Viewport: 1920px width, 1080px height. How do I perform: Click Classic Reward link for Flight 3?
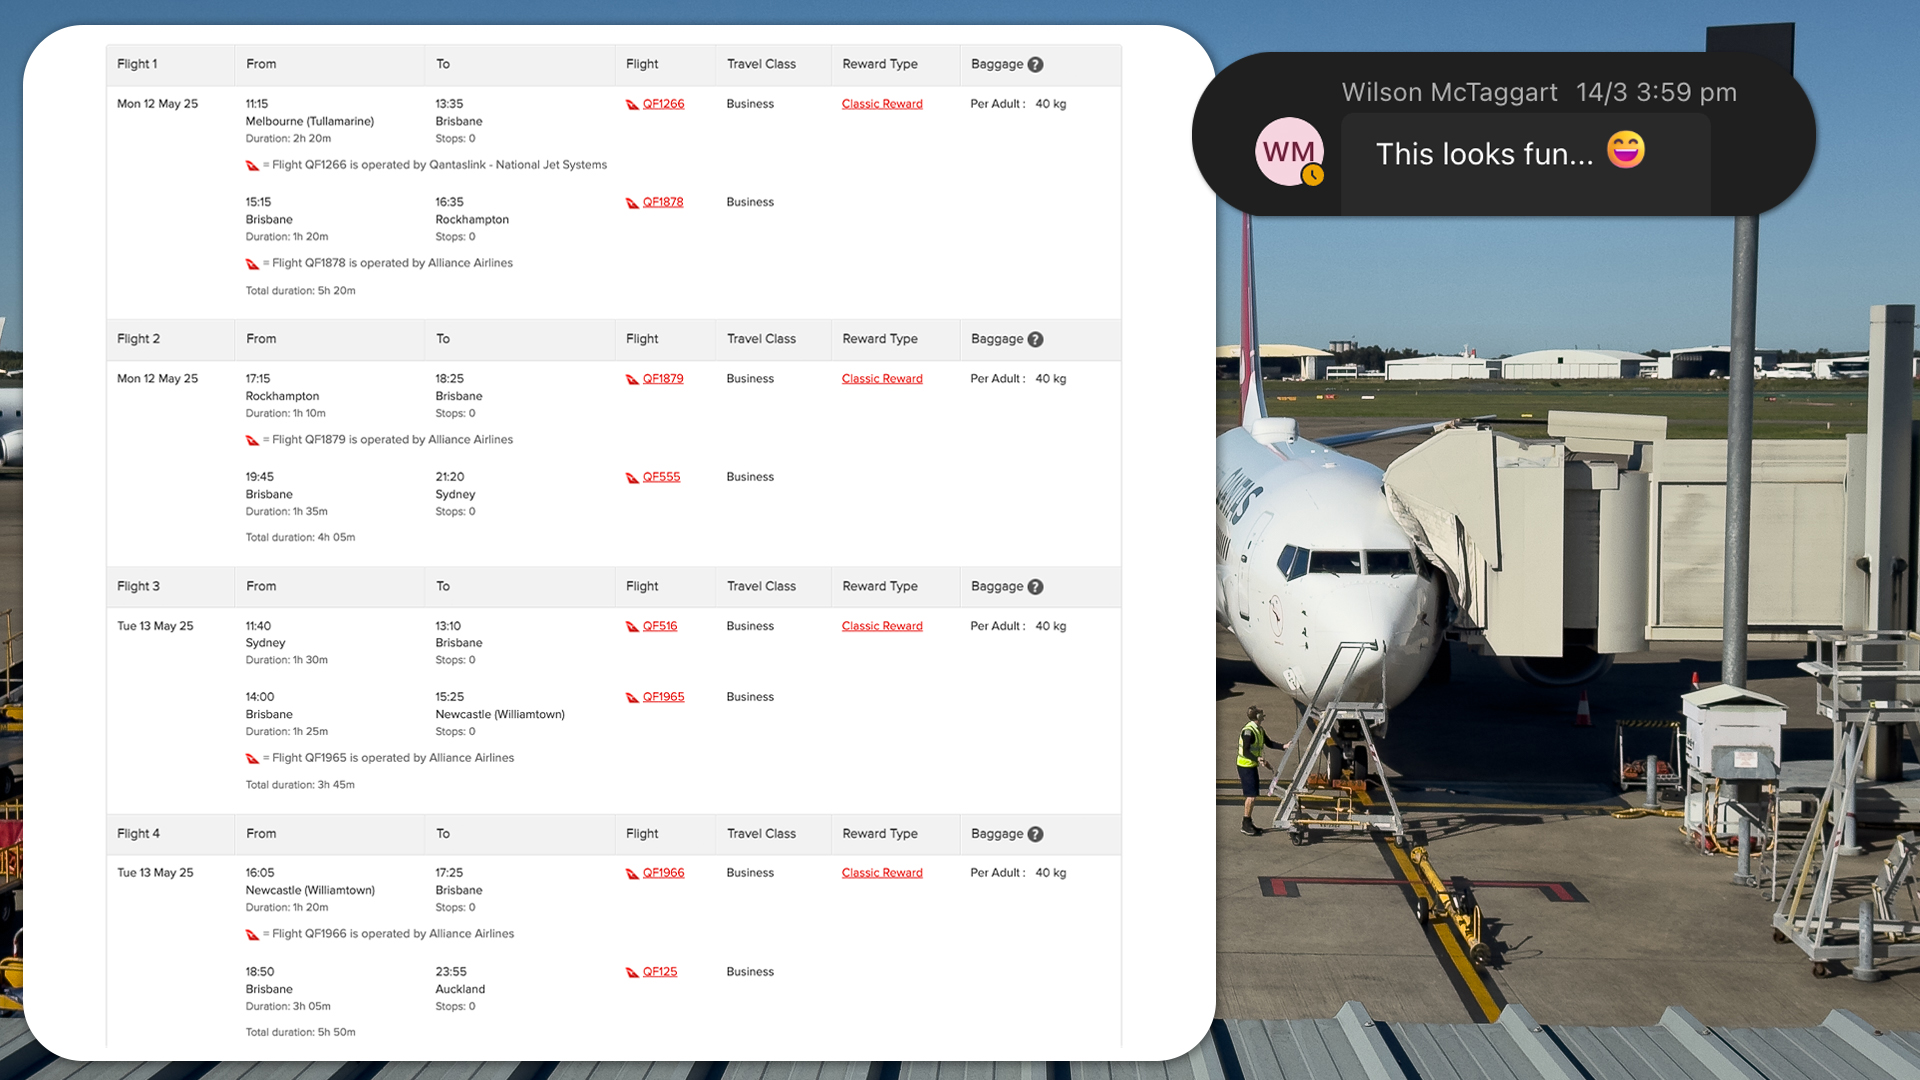882,626
